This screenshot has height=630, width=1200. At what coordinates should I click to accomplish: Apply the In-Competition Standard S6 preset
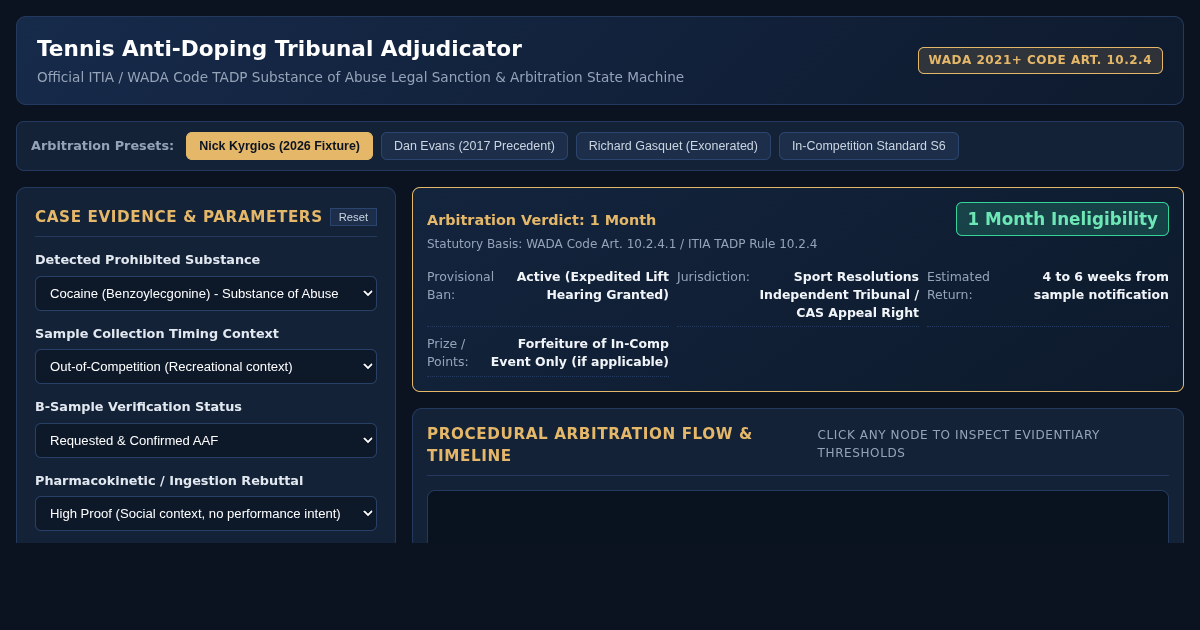[868, 146]
